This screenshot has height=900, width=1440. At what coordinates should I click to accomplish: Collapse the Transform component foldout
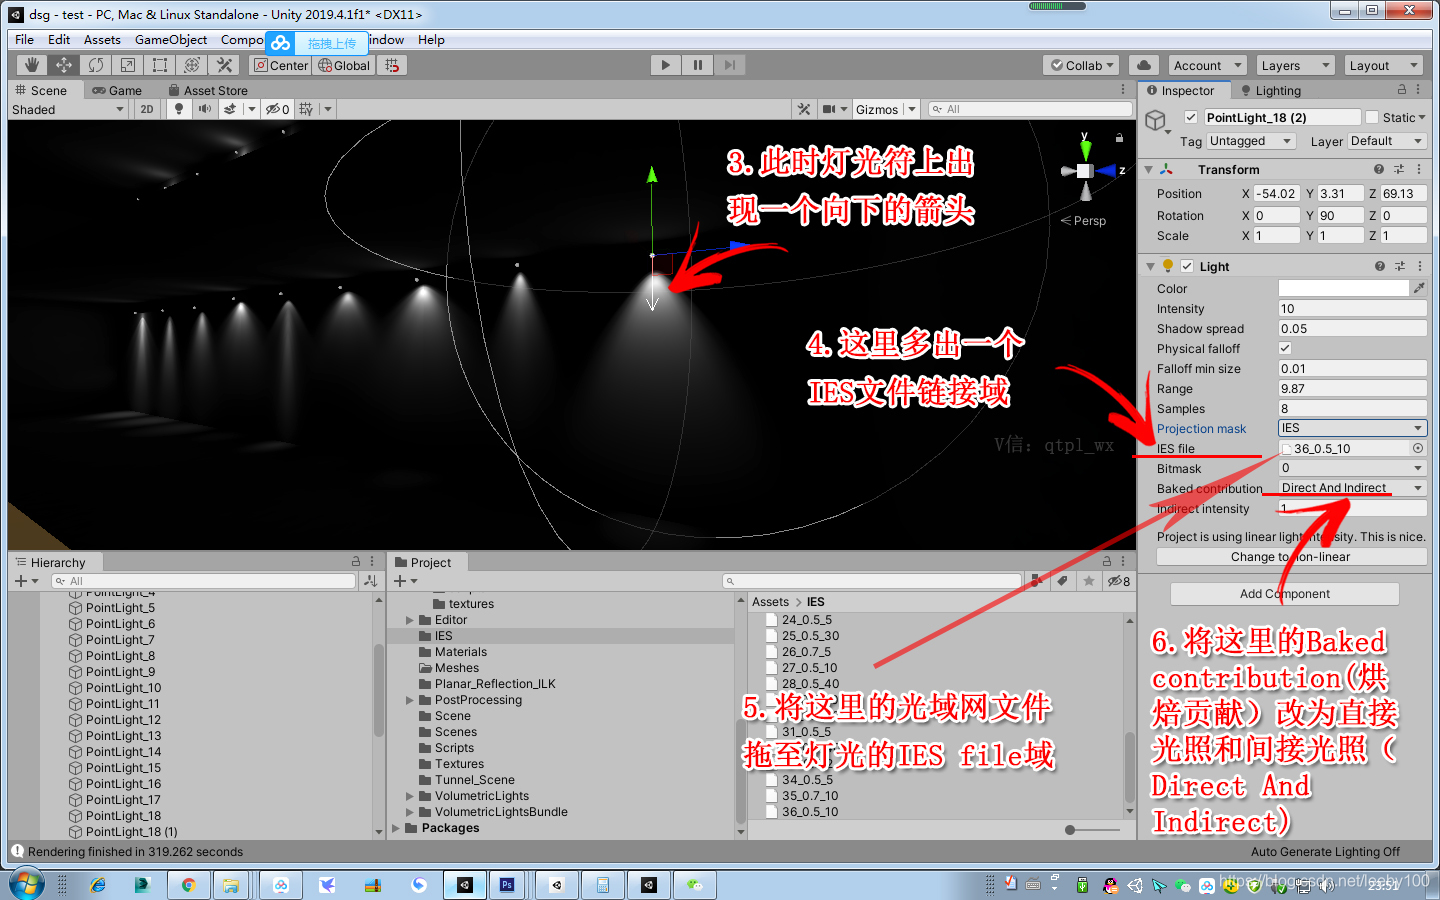click(x=1149, y=169)
